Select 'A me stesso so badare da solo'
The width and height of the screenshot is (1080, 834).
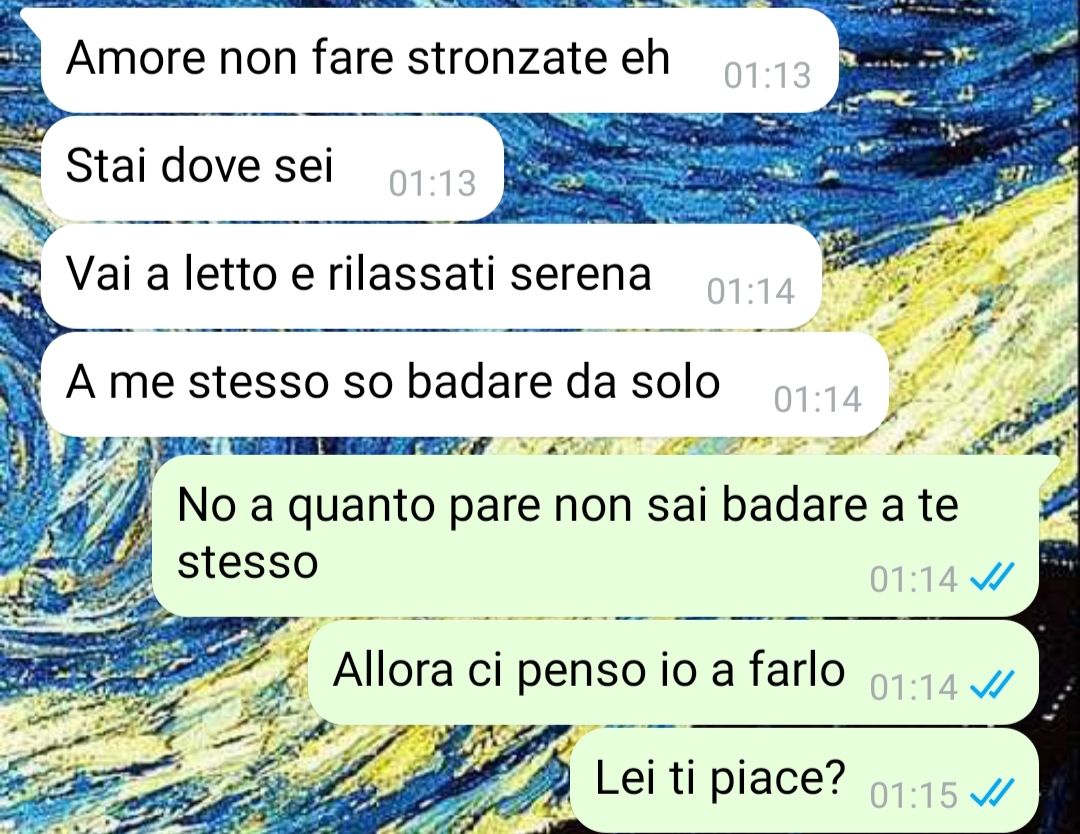(x=464, y=384)
